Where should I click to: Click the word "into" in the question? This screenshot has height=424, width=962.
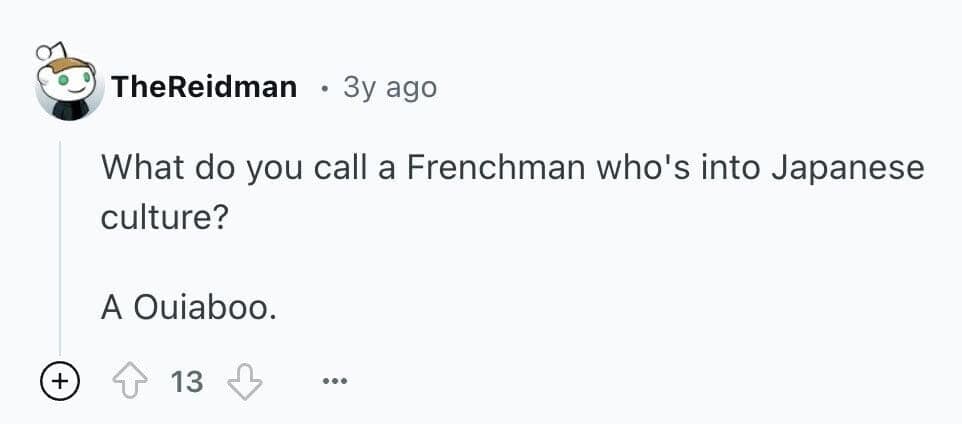coord(730,167)
